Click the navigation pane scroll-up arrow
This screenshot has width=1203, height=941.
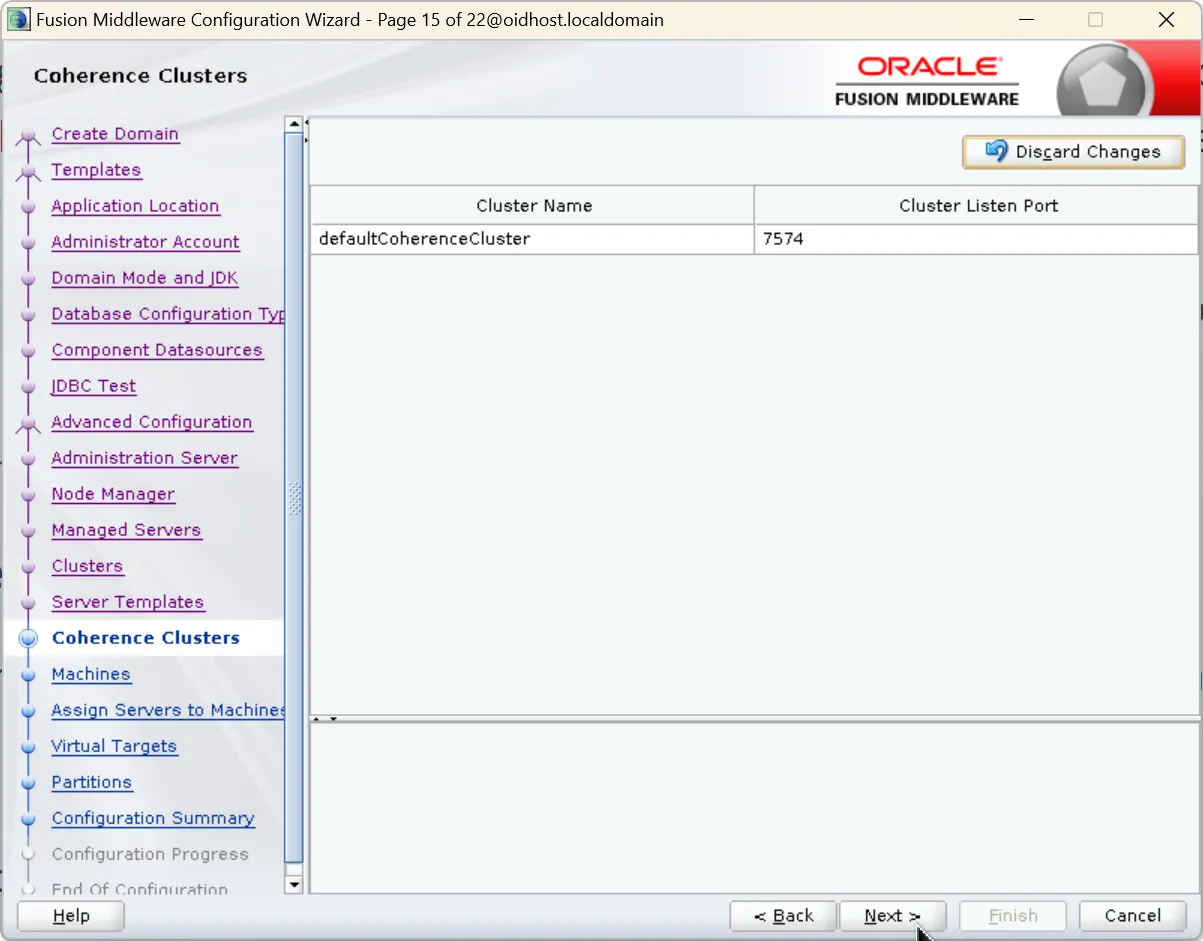click(x=294, y=125)
